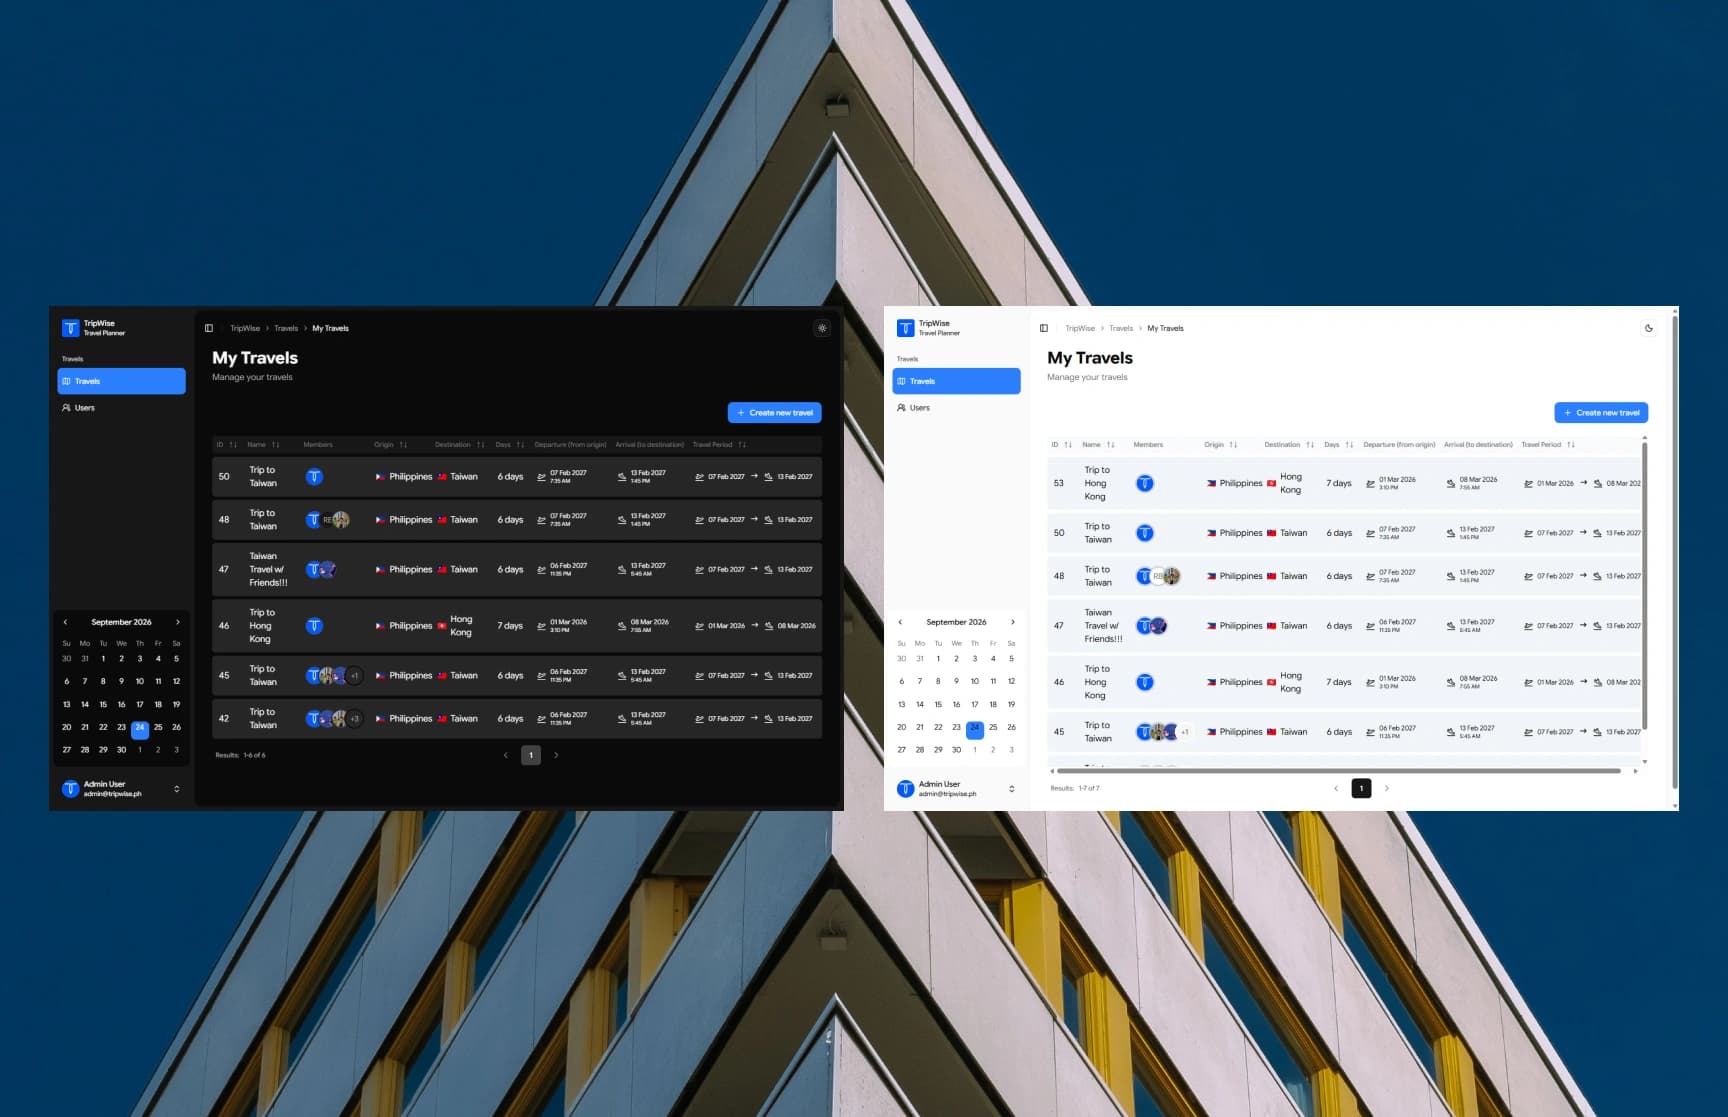Click TripWise logo icon in light window sidebar
1728x1117 pixels.
905,328
